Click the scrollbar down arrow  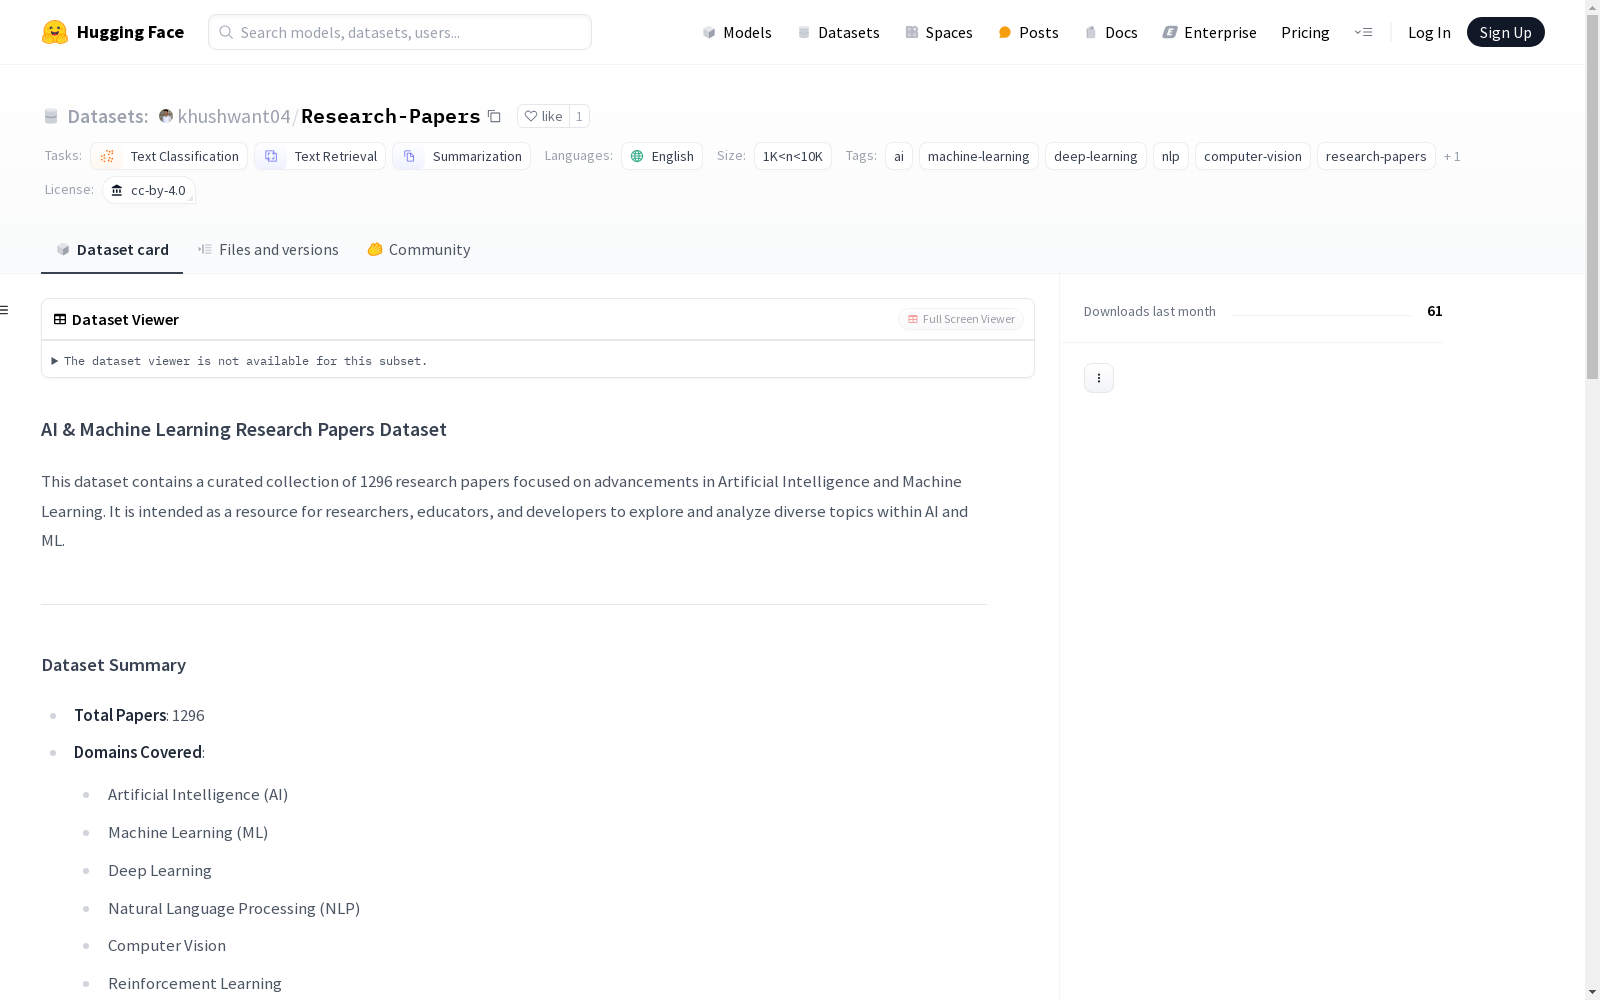pyautogui.click(x=1592, y=992)
